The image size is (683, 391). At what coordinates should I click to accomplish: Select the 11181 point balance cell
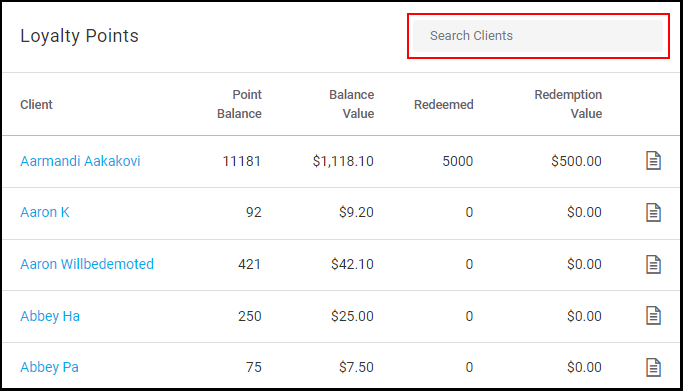[241, 161]
